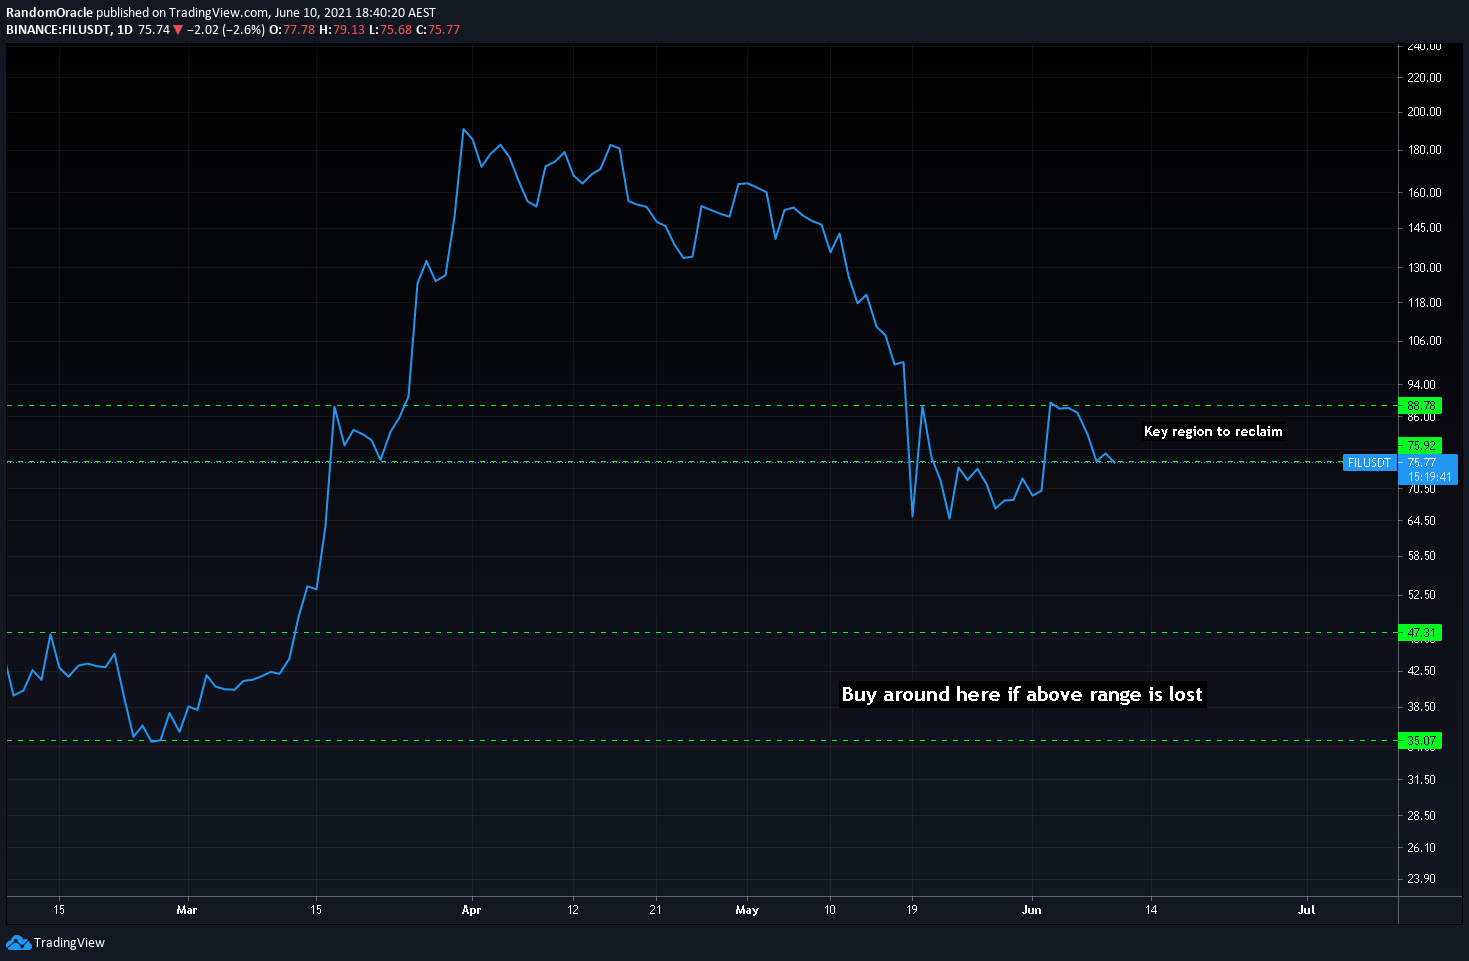Click the 19 date label on time axis
1469x961 pixels.
(912, 910)
